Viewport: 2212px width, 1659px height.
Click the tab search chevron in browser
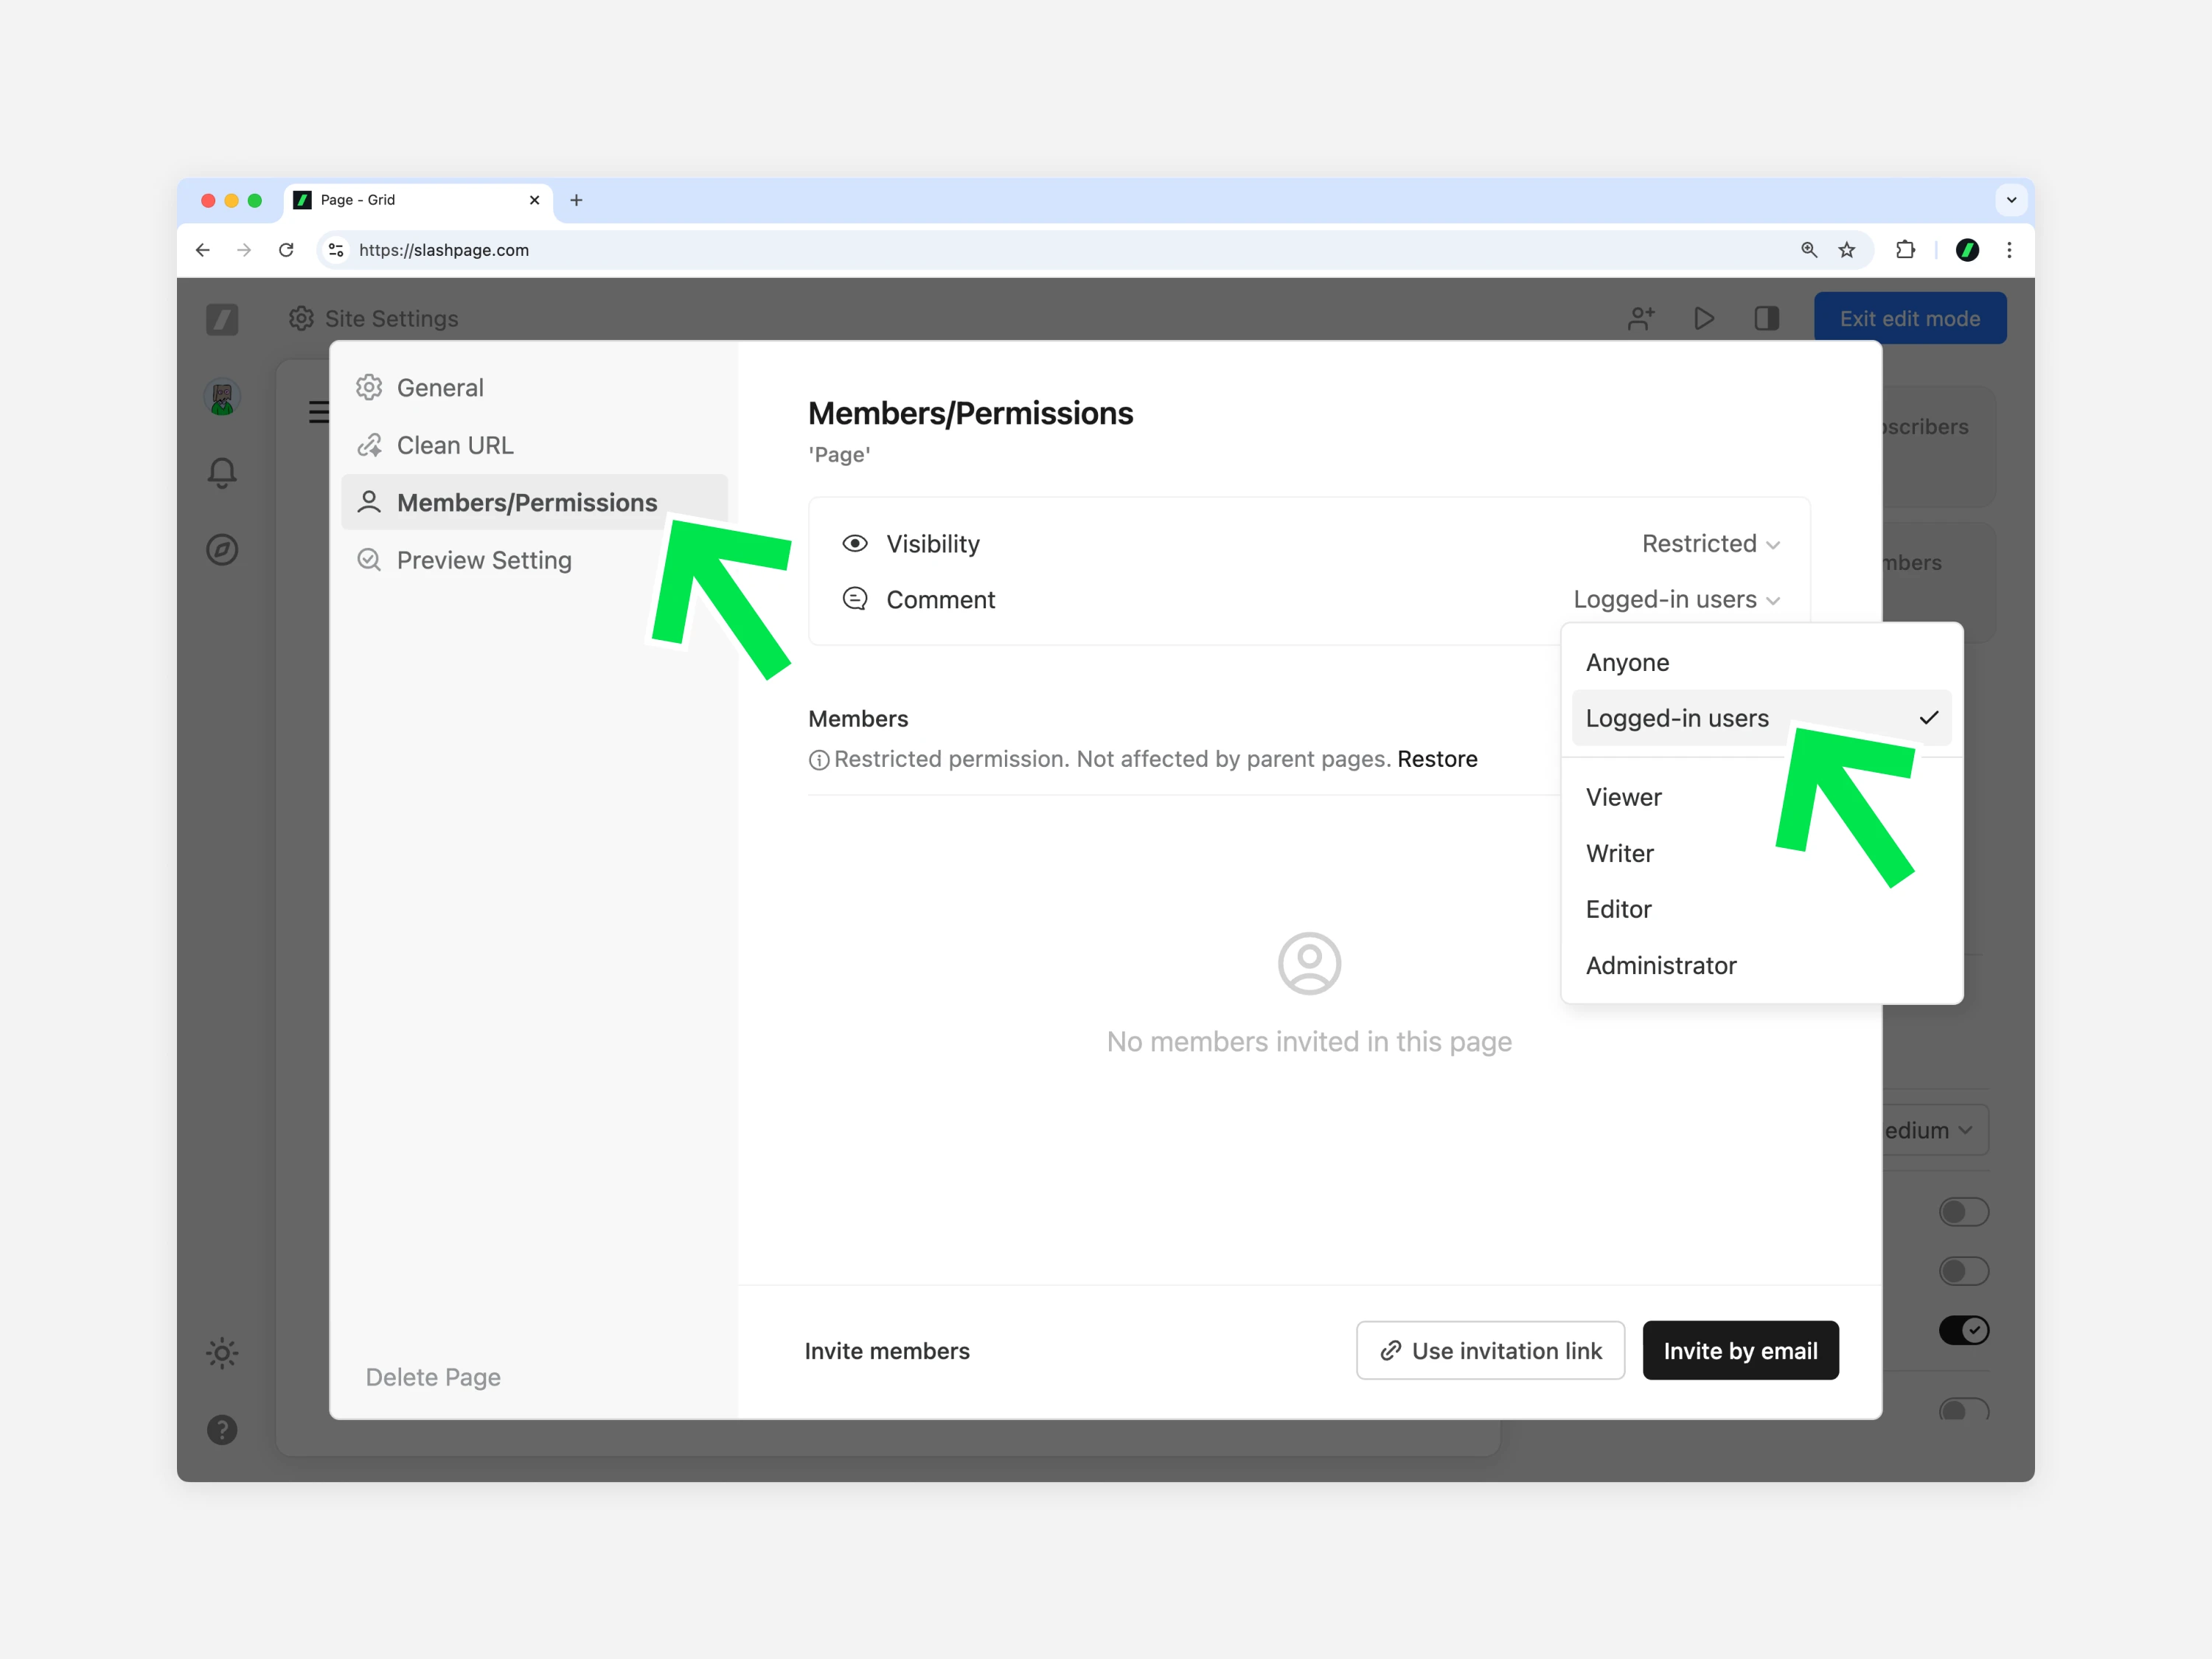2011,200
